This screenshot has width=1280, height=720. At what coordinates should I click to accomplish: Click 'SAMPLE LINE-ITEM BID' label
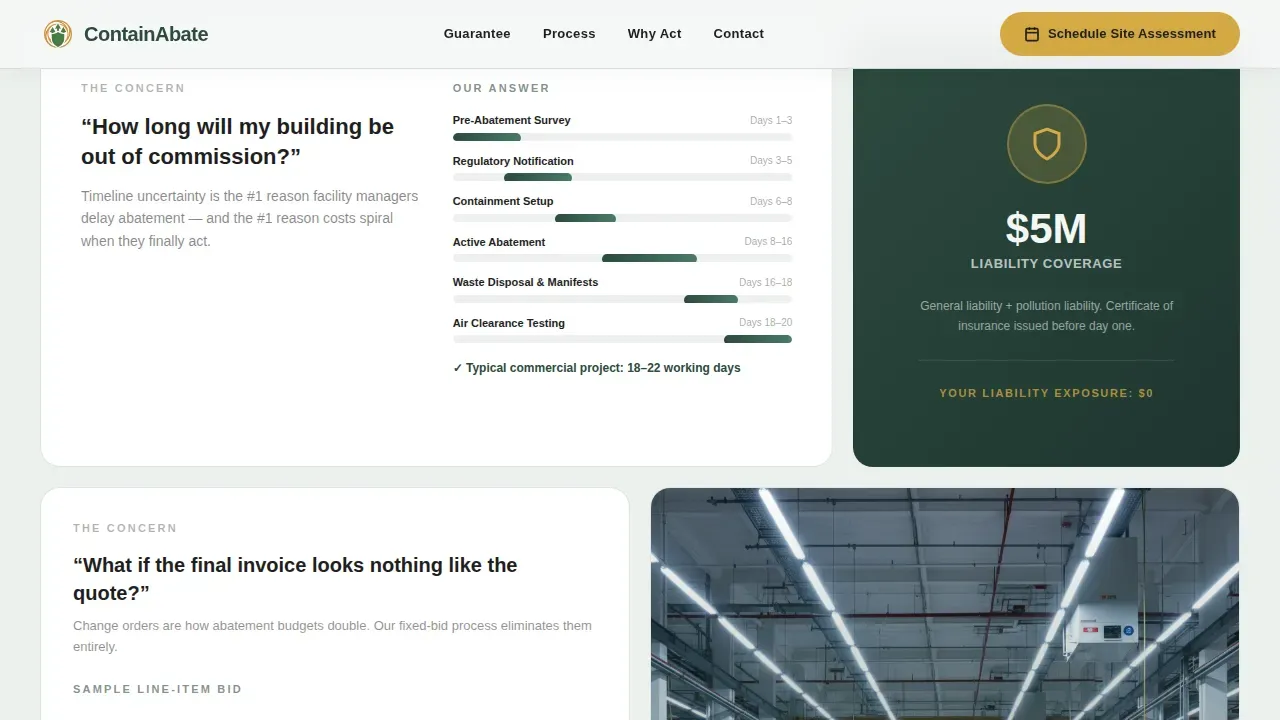click(x=157, y=689)
